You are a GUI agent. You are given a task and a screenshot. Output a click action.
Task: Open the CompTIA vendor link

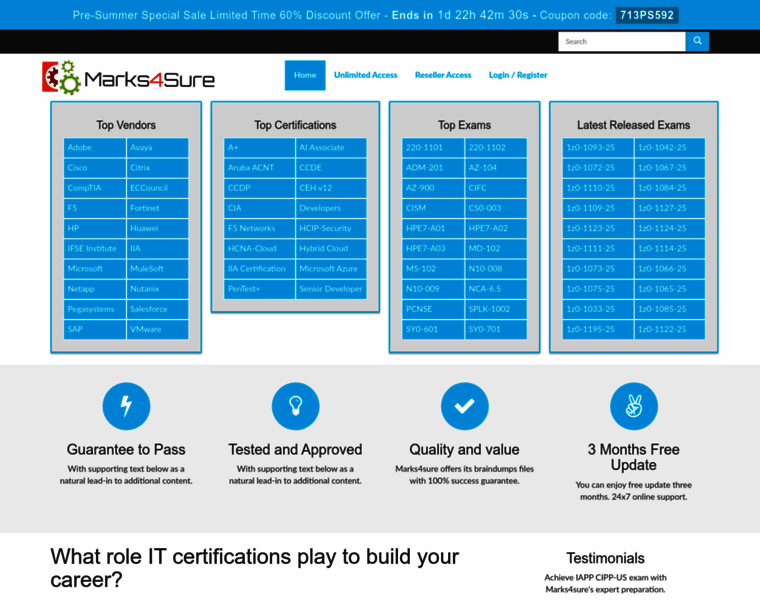pyautogui.click(x=95, y=188)
